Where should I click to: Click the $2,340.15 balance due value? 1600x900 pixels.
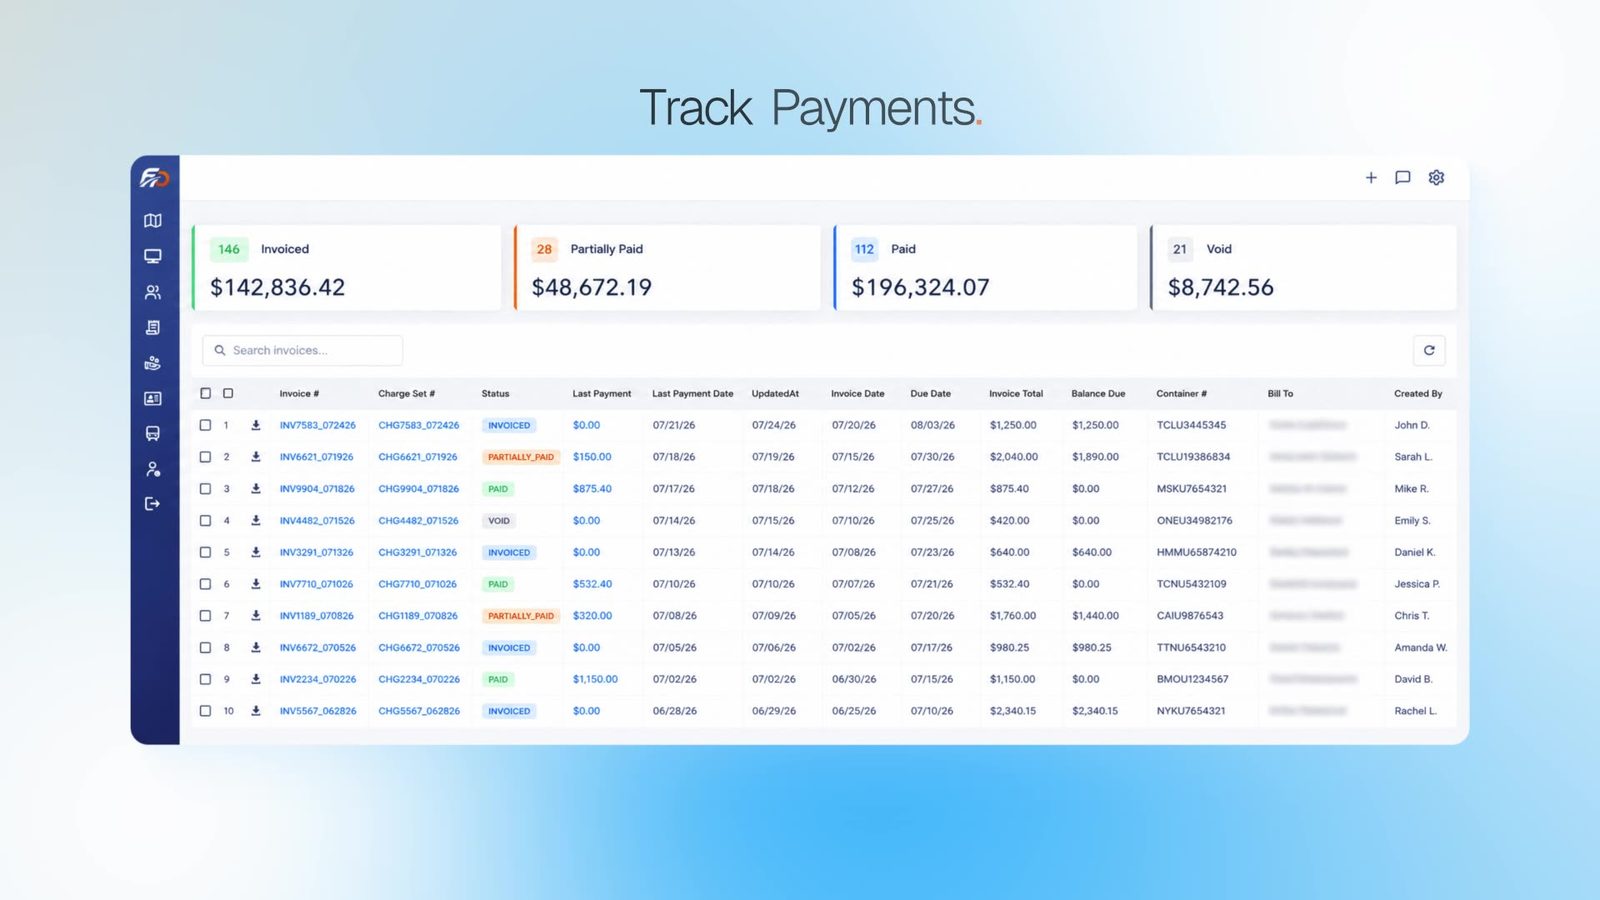1095,711
